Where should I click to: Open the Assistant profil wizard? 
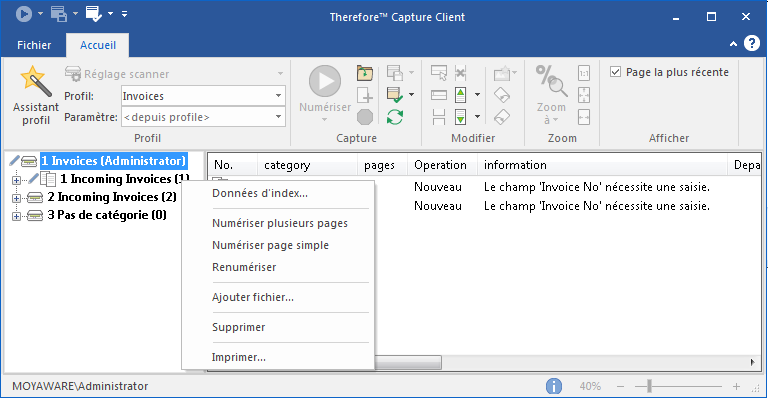(x=35, y=95)
